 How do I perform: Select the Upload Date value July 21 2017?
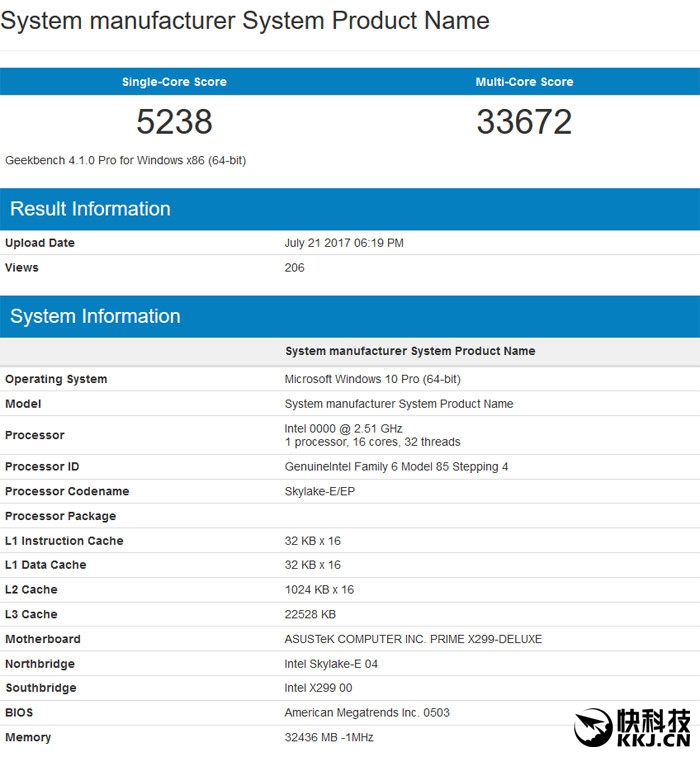click(344, 243)
